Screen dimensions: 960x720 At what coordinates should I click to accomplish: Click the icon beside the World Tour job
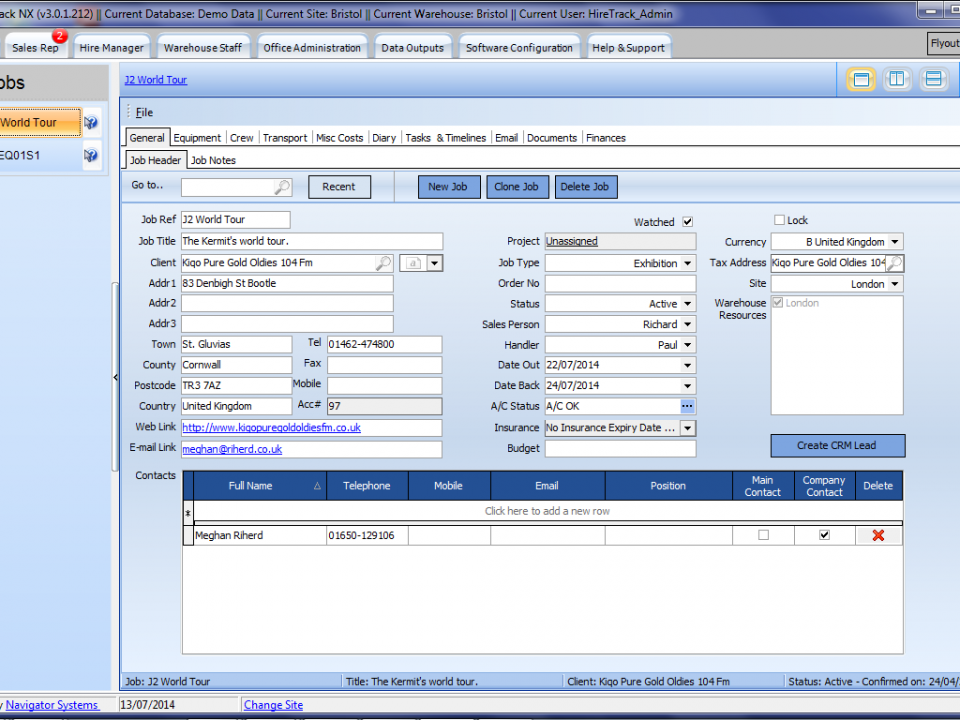tap(91, 123)
